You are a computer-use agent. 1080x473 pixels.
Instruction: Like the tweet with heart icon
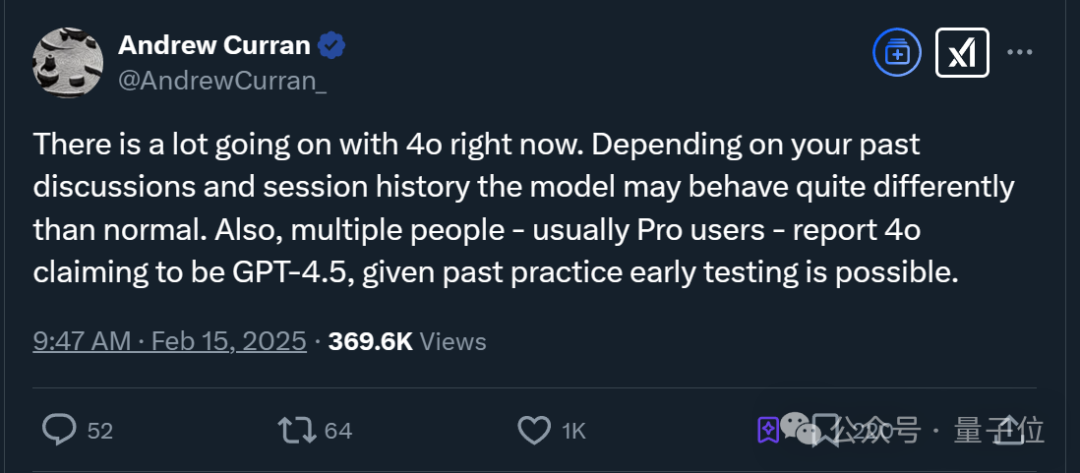click(534, 430)
